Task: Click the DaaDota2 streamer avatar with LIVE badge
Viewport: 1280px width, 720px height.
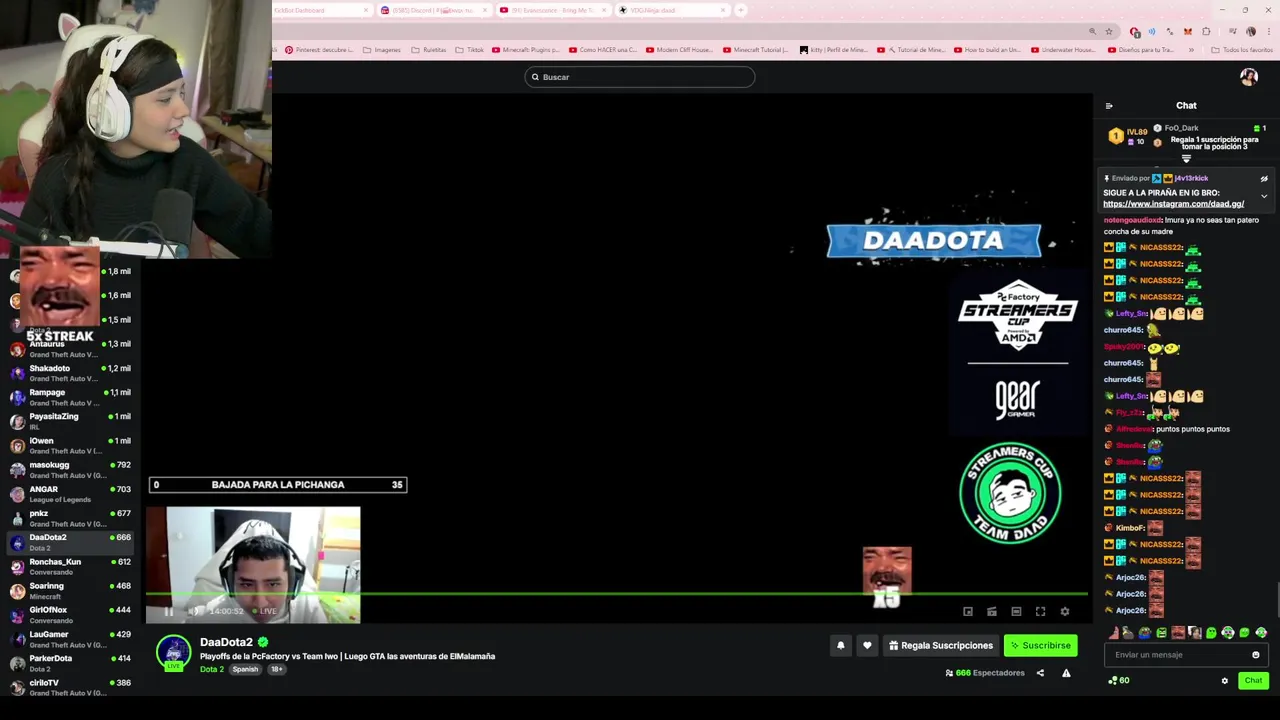Action: click(173, 652)
